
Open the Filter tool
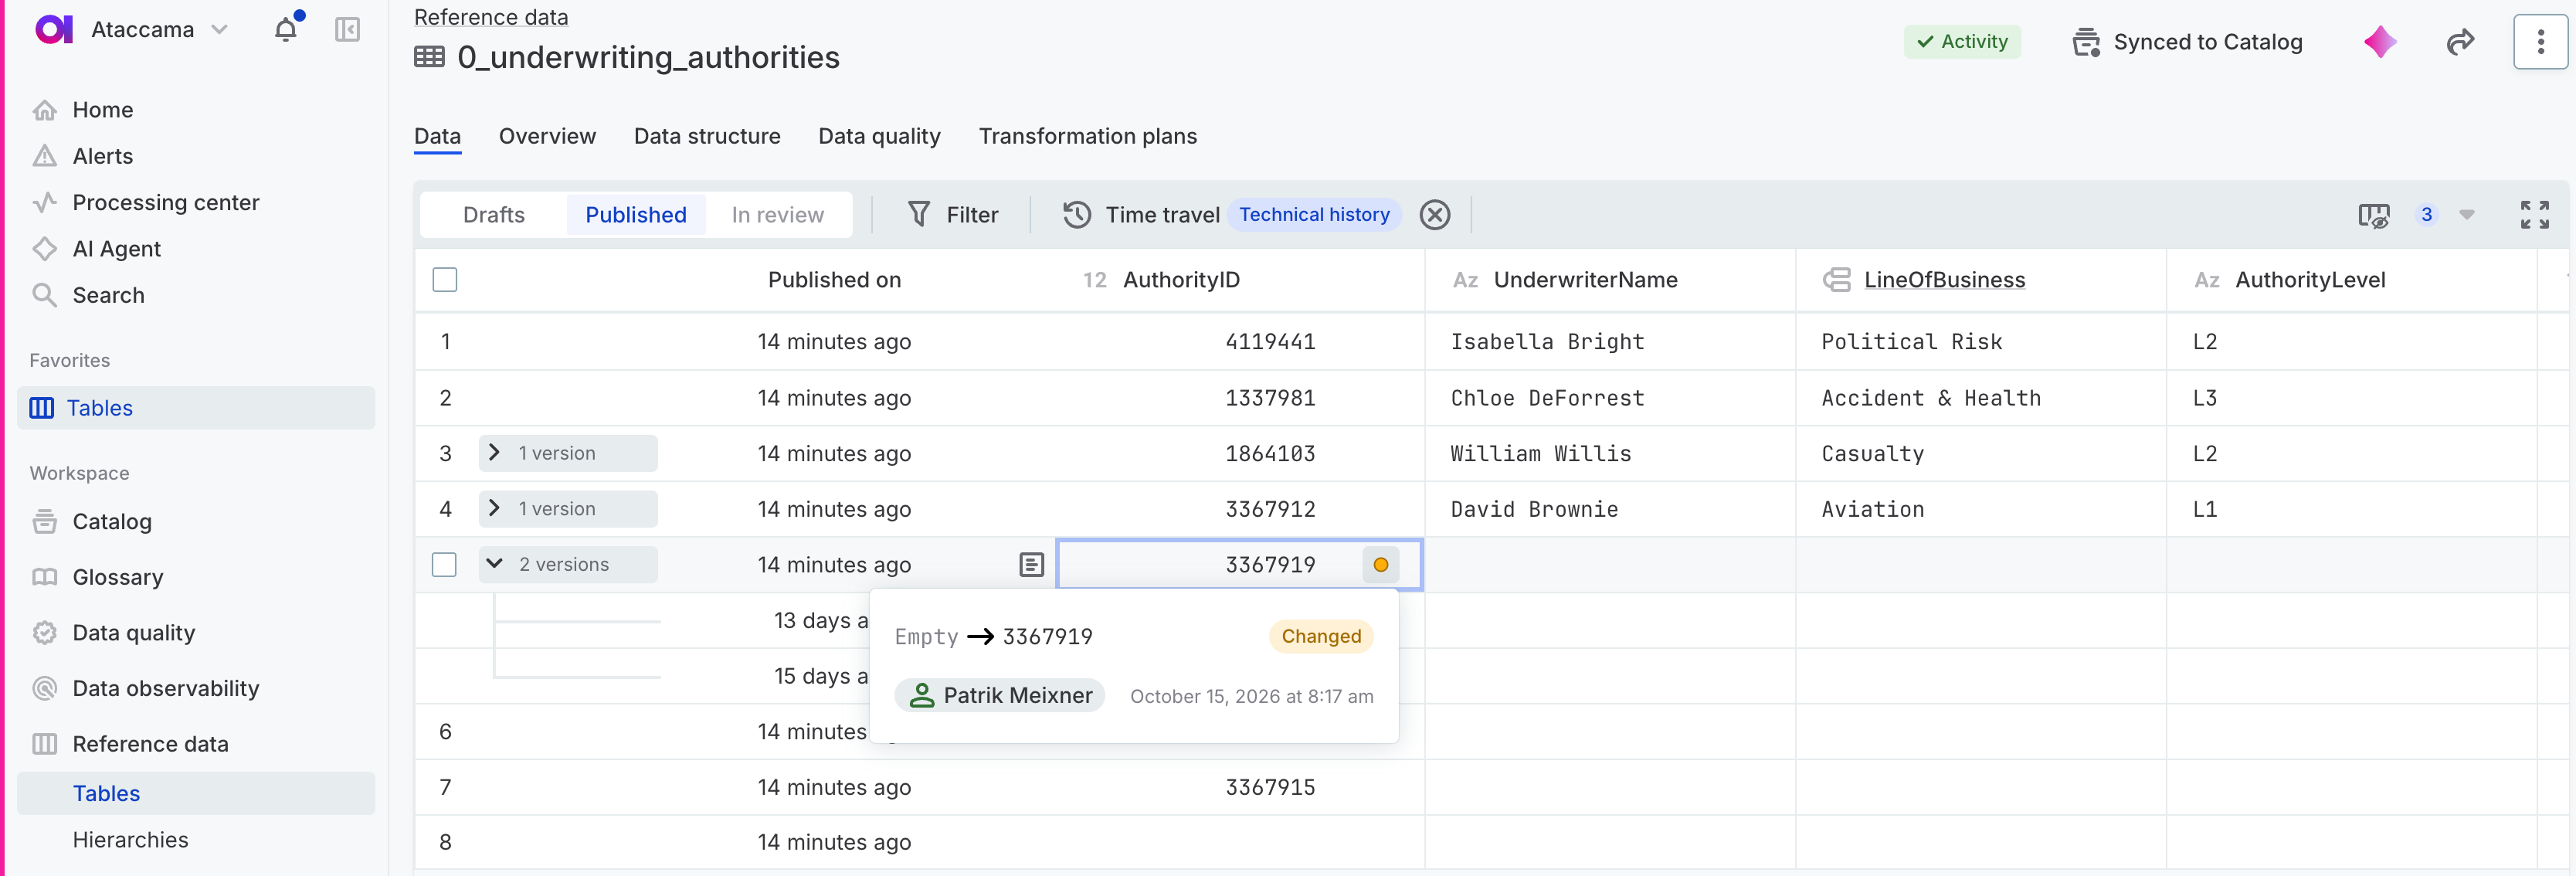click(x=952, y=214)
